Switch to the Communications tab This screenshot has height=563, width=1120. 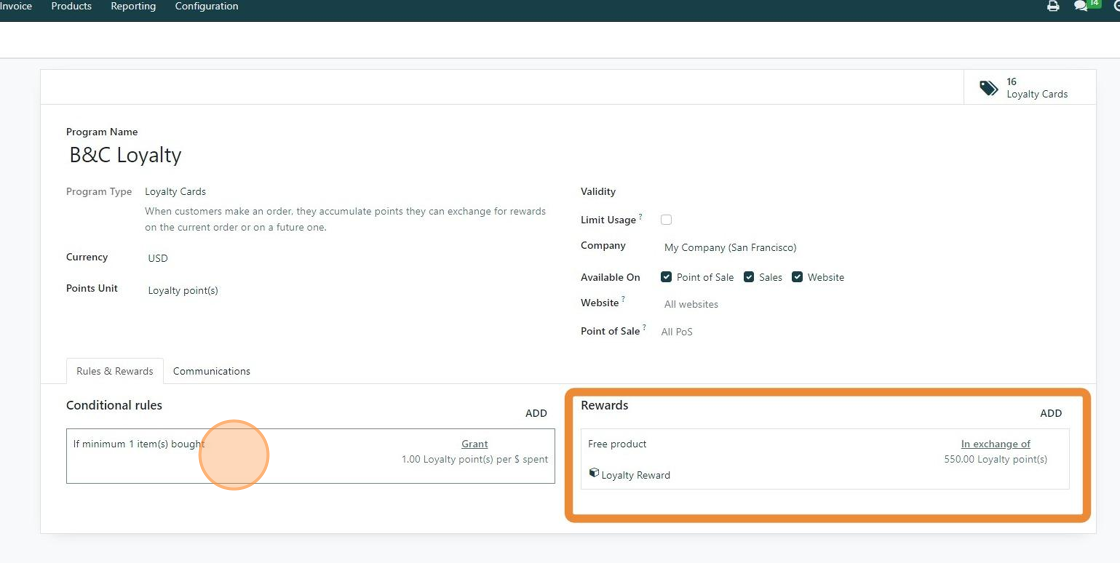[211, 371]
